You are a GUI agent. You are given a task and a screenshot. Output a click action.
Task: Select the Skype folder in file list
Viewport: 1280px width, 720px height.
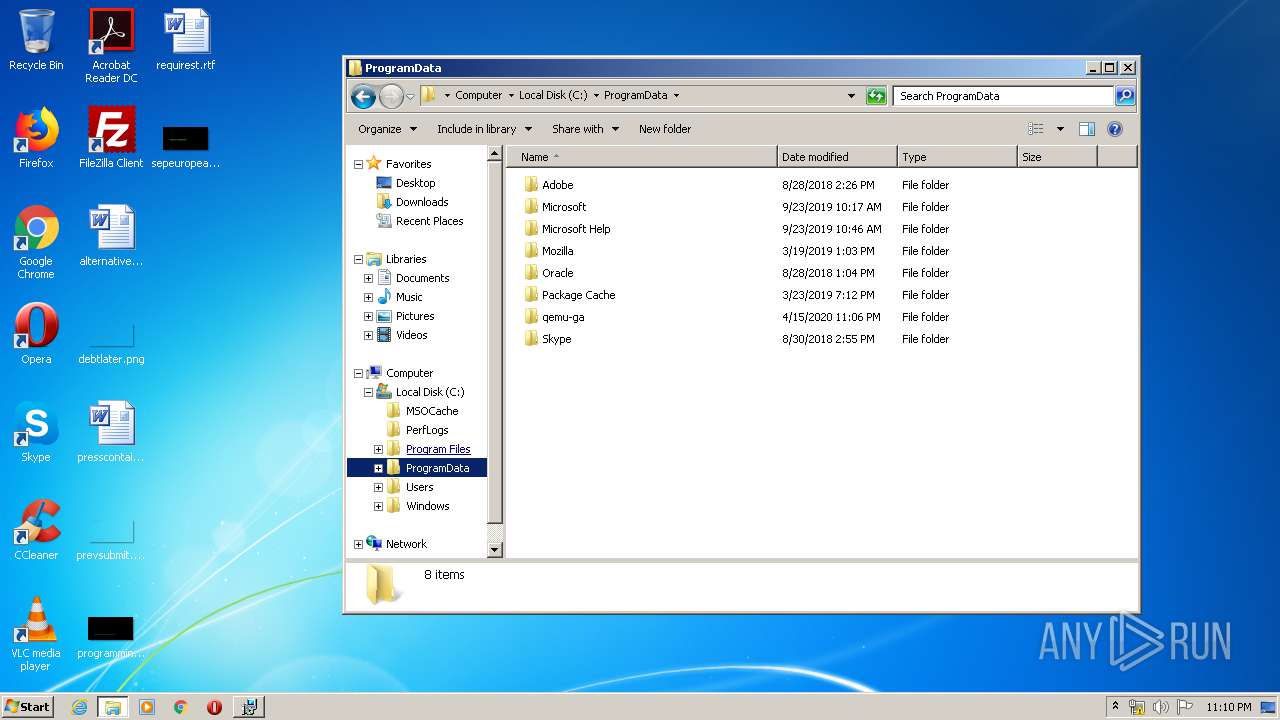point(556,339)
